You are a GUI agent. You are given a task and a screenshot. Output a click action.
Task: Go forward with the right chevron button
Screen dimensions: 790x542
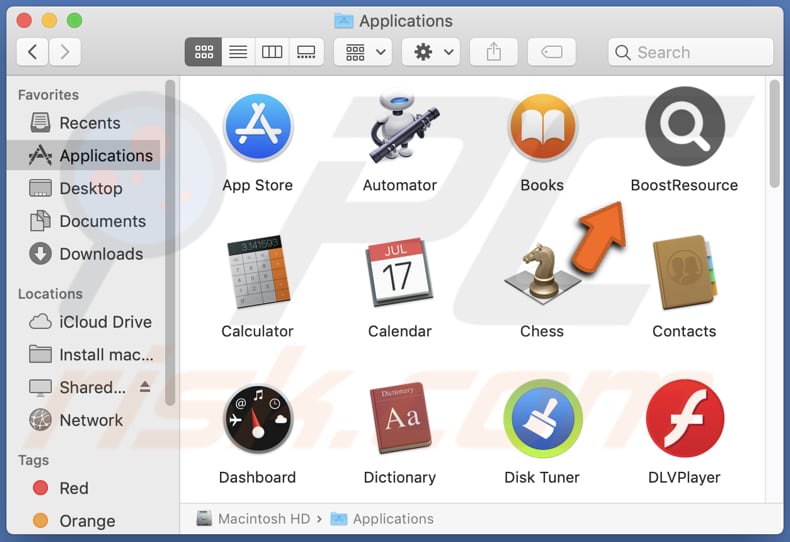point(65,52)
